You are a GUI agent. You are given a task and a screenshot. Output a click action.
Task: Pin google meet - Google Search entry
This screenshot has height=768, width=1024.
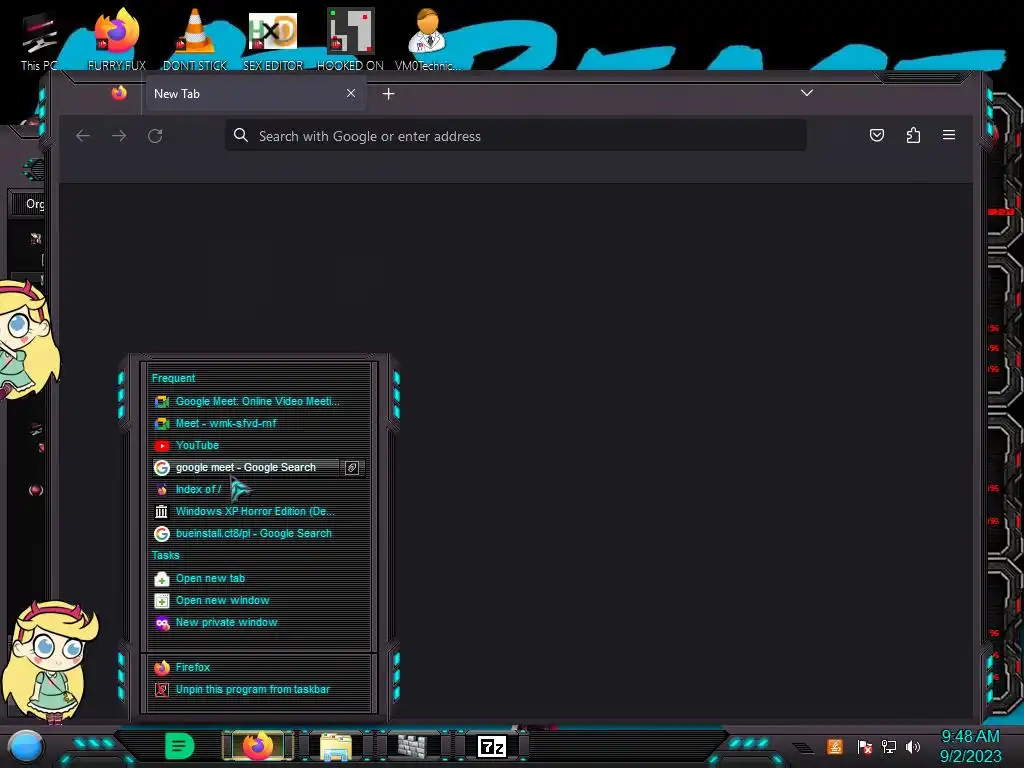point(351,468)
